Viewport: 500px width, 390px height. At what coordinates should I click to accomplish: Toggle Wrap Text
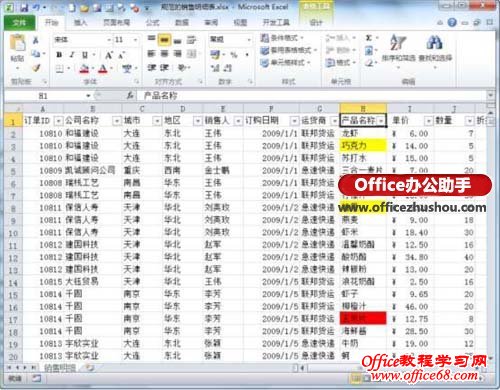pyautogui.click(x=191, y=40)
